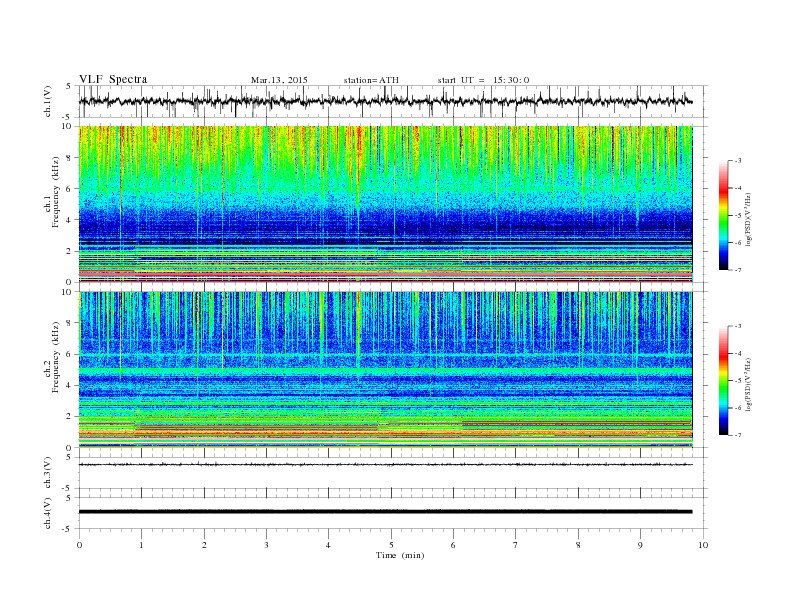This screenshot has width=792, height=612.
Task: Click the "10" kHz tick of ch.2 spectrogram
Action: coord(68,292)
